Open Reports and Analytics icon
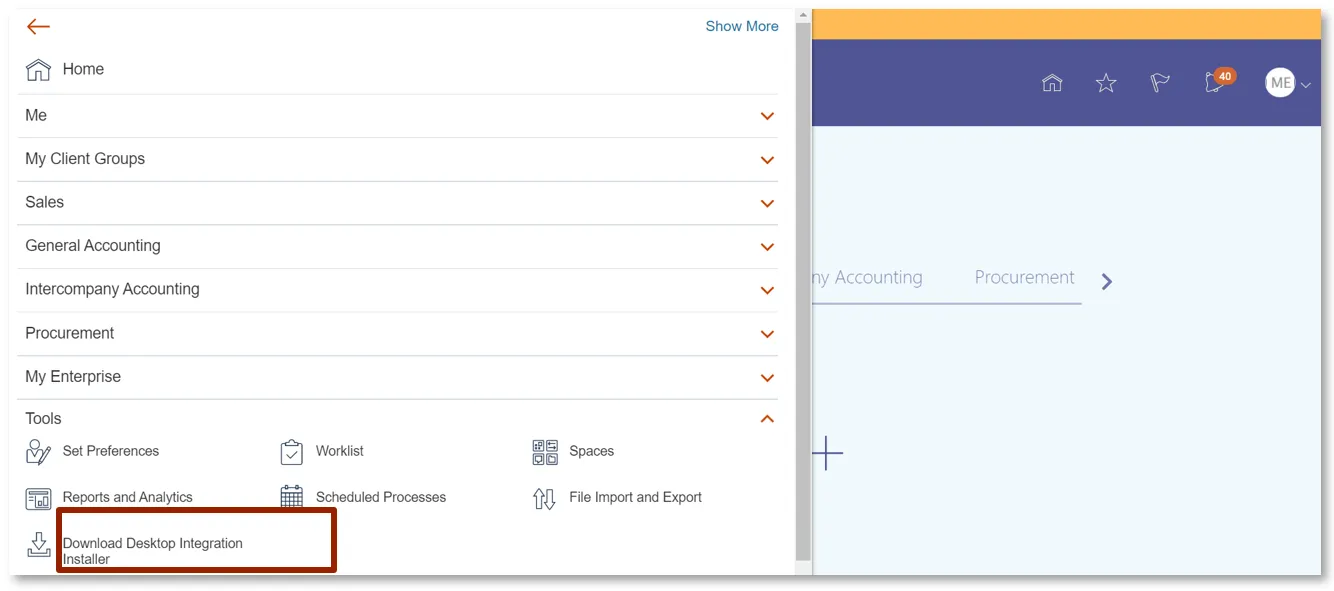This screenshot has height=591, width=1334. pyautogui.click(x=39, y=498)
